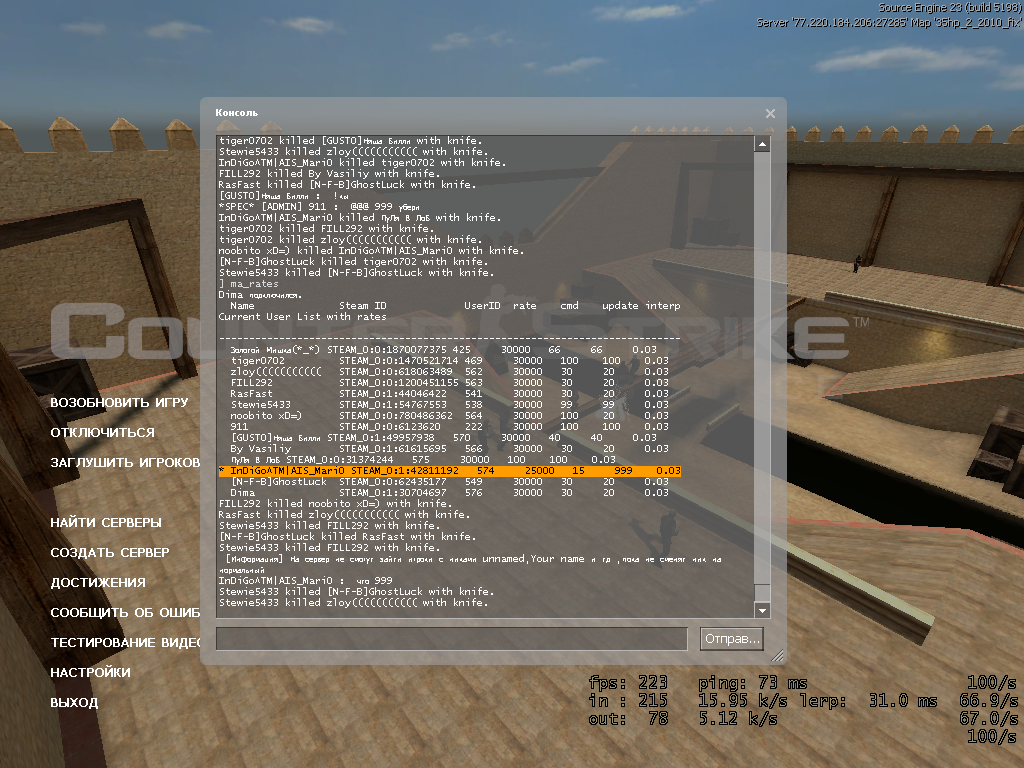
Task: Click the Консоль window title
Action: pos(236,113)
